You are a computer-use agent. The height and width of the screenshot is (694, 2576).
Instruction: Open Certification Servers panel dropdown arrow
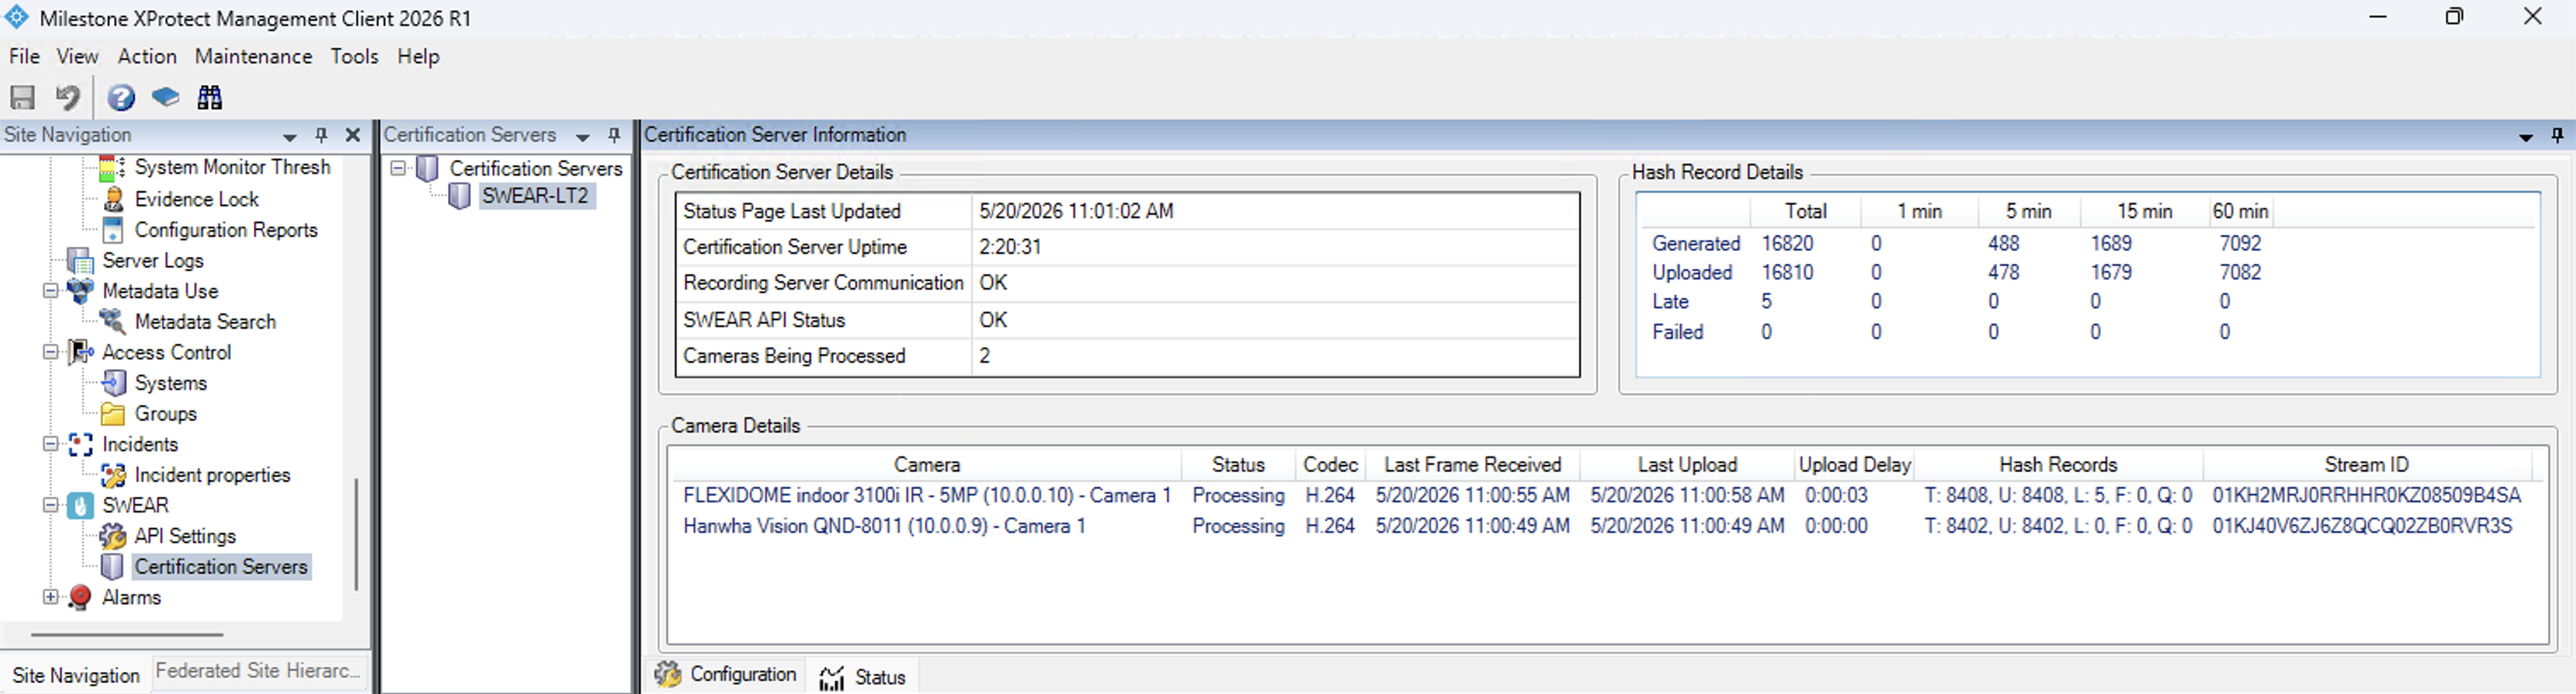pos(583,136)
